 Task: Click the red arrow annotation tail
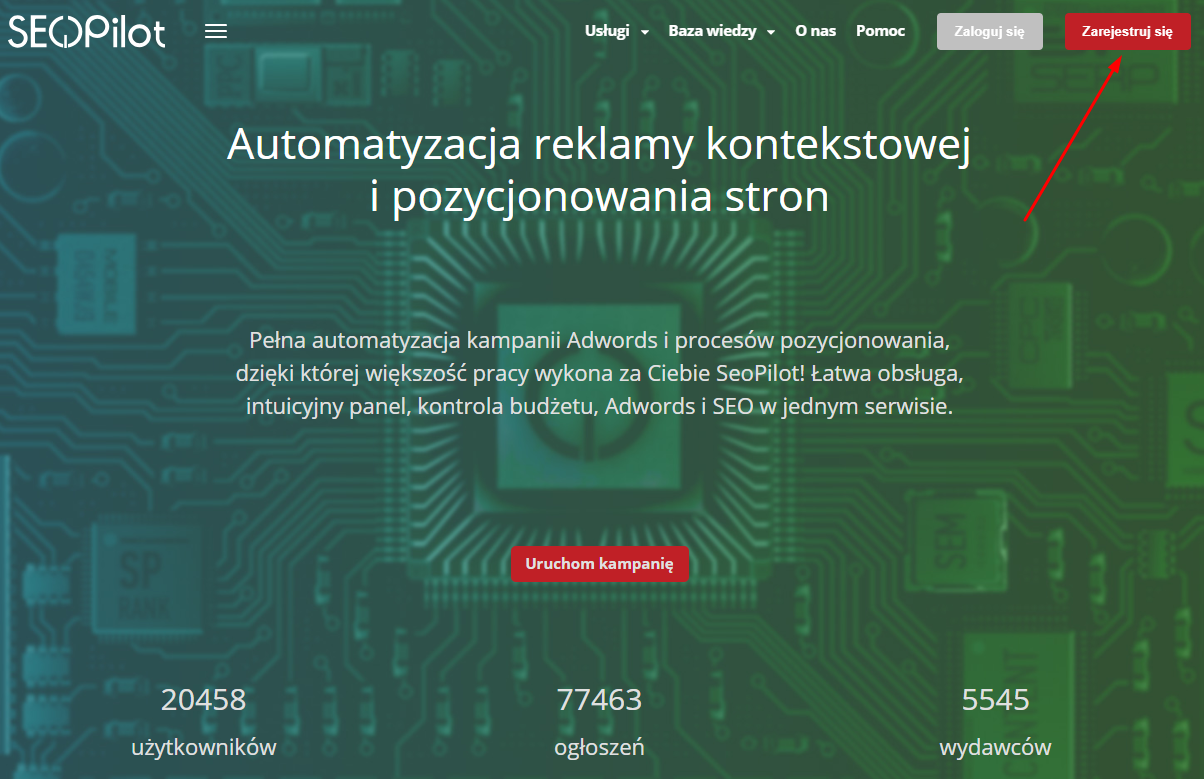(x=1027, y=217)
